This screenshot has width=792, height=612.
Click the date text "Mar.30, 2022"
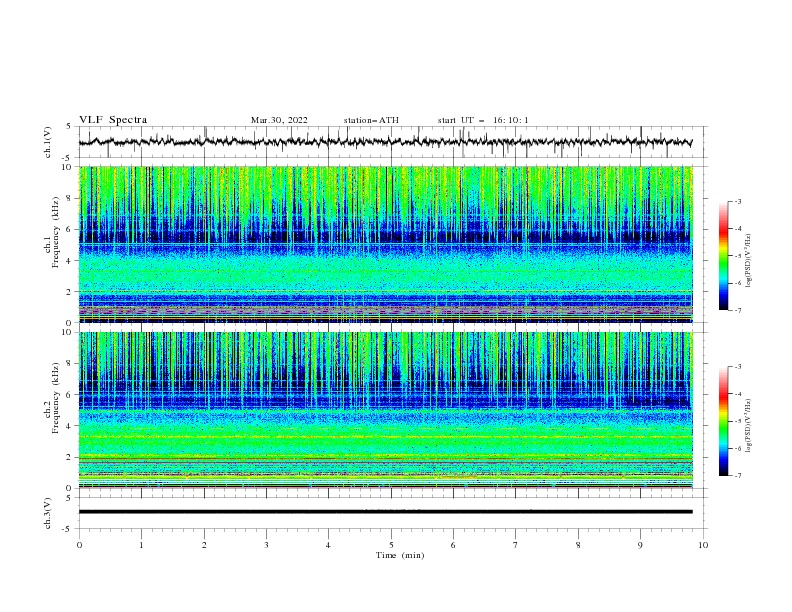[x=279, y=120]
